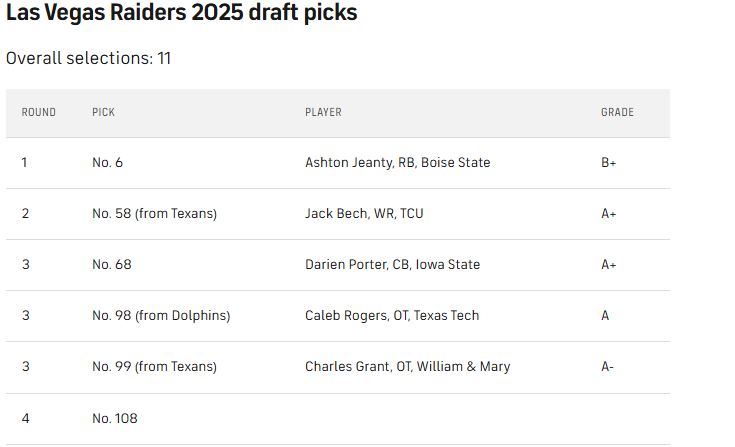The image size is (735, 447).
Task: Select the No. 108 pick cell
Action: click(x=115, y=418)
